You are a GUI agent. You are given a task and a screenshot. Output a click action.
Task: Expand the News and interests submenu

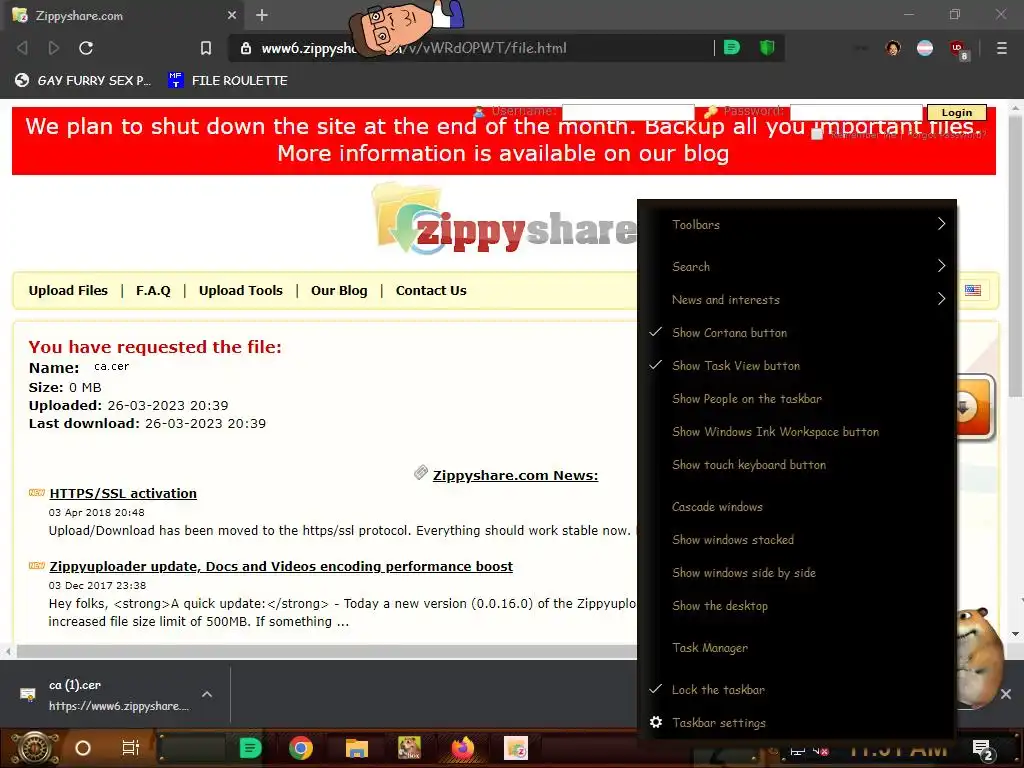click(x=797, y=300)
